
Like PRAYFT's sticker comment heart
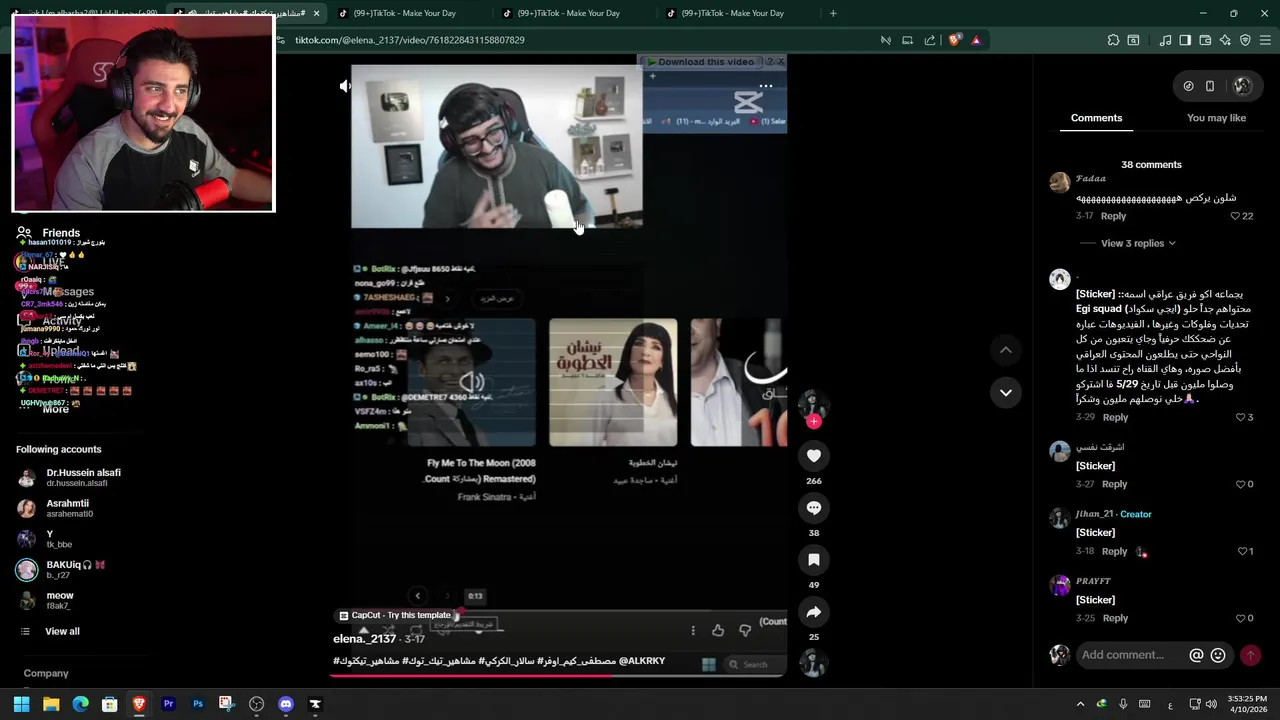click(1241, 618)
